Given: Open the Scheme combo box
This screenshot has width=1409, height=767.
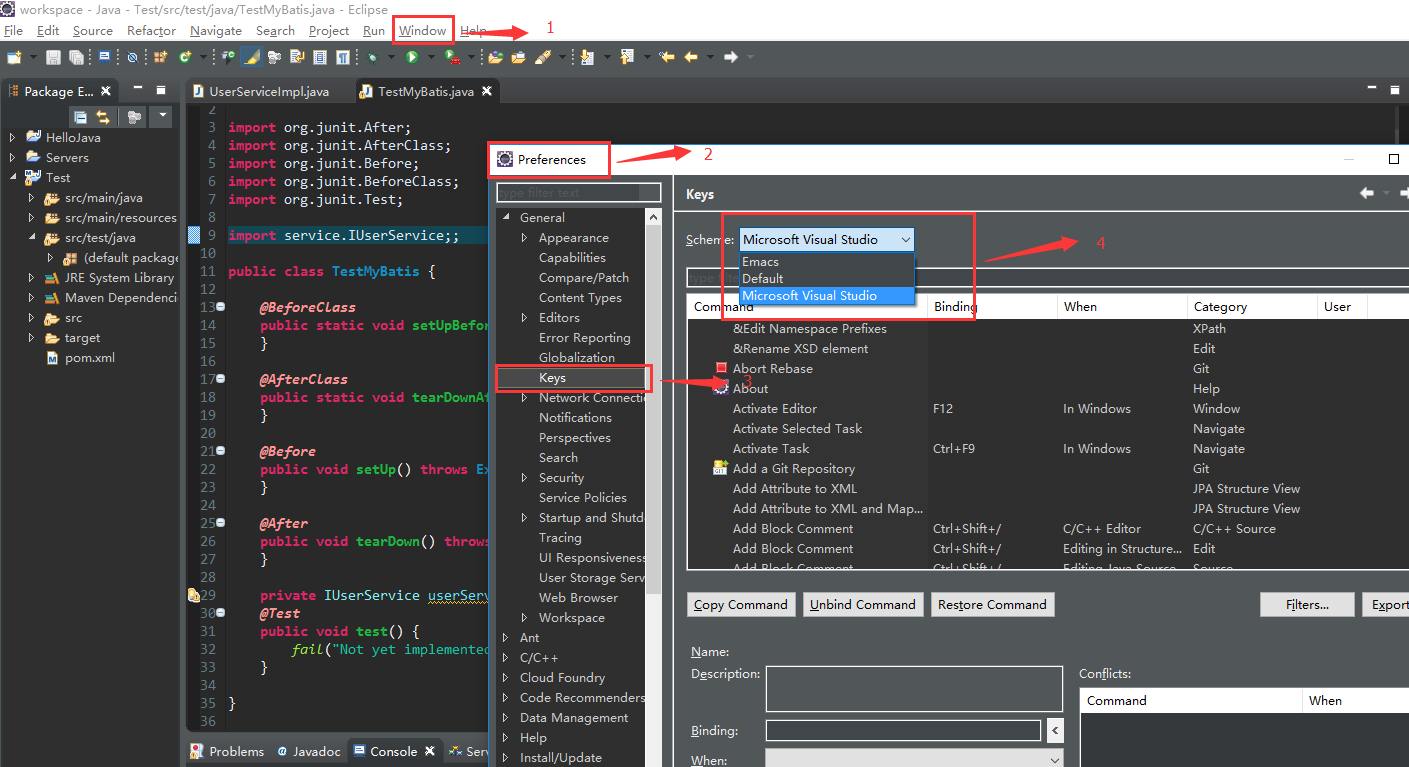Looking at the screenshot, I should [826, 239].
